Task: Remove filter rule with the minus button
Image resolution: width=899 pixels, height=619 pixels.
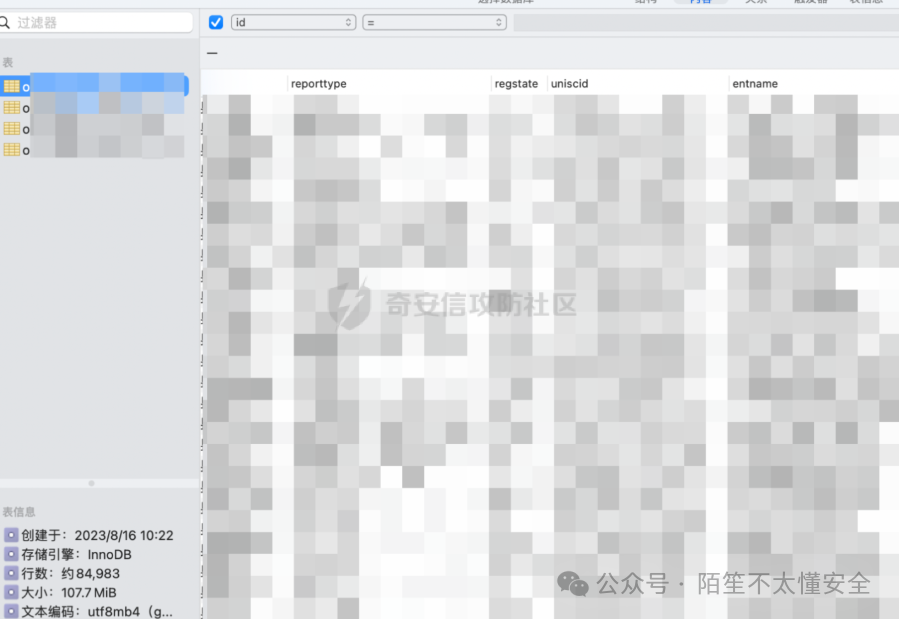Action: [x=212, y=53]
